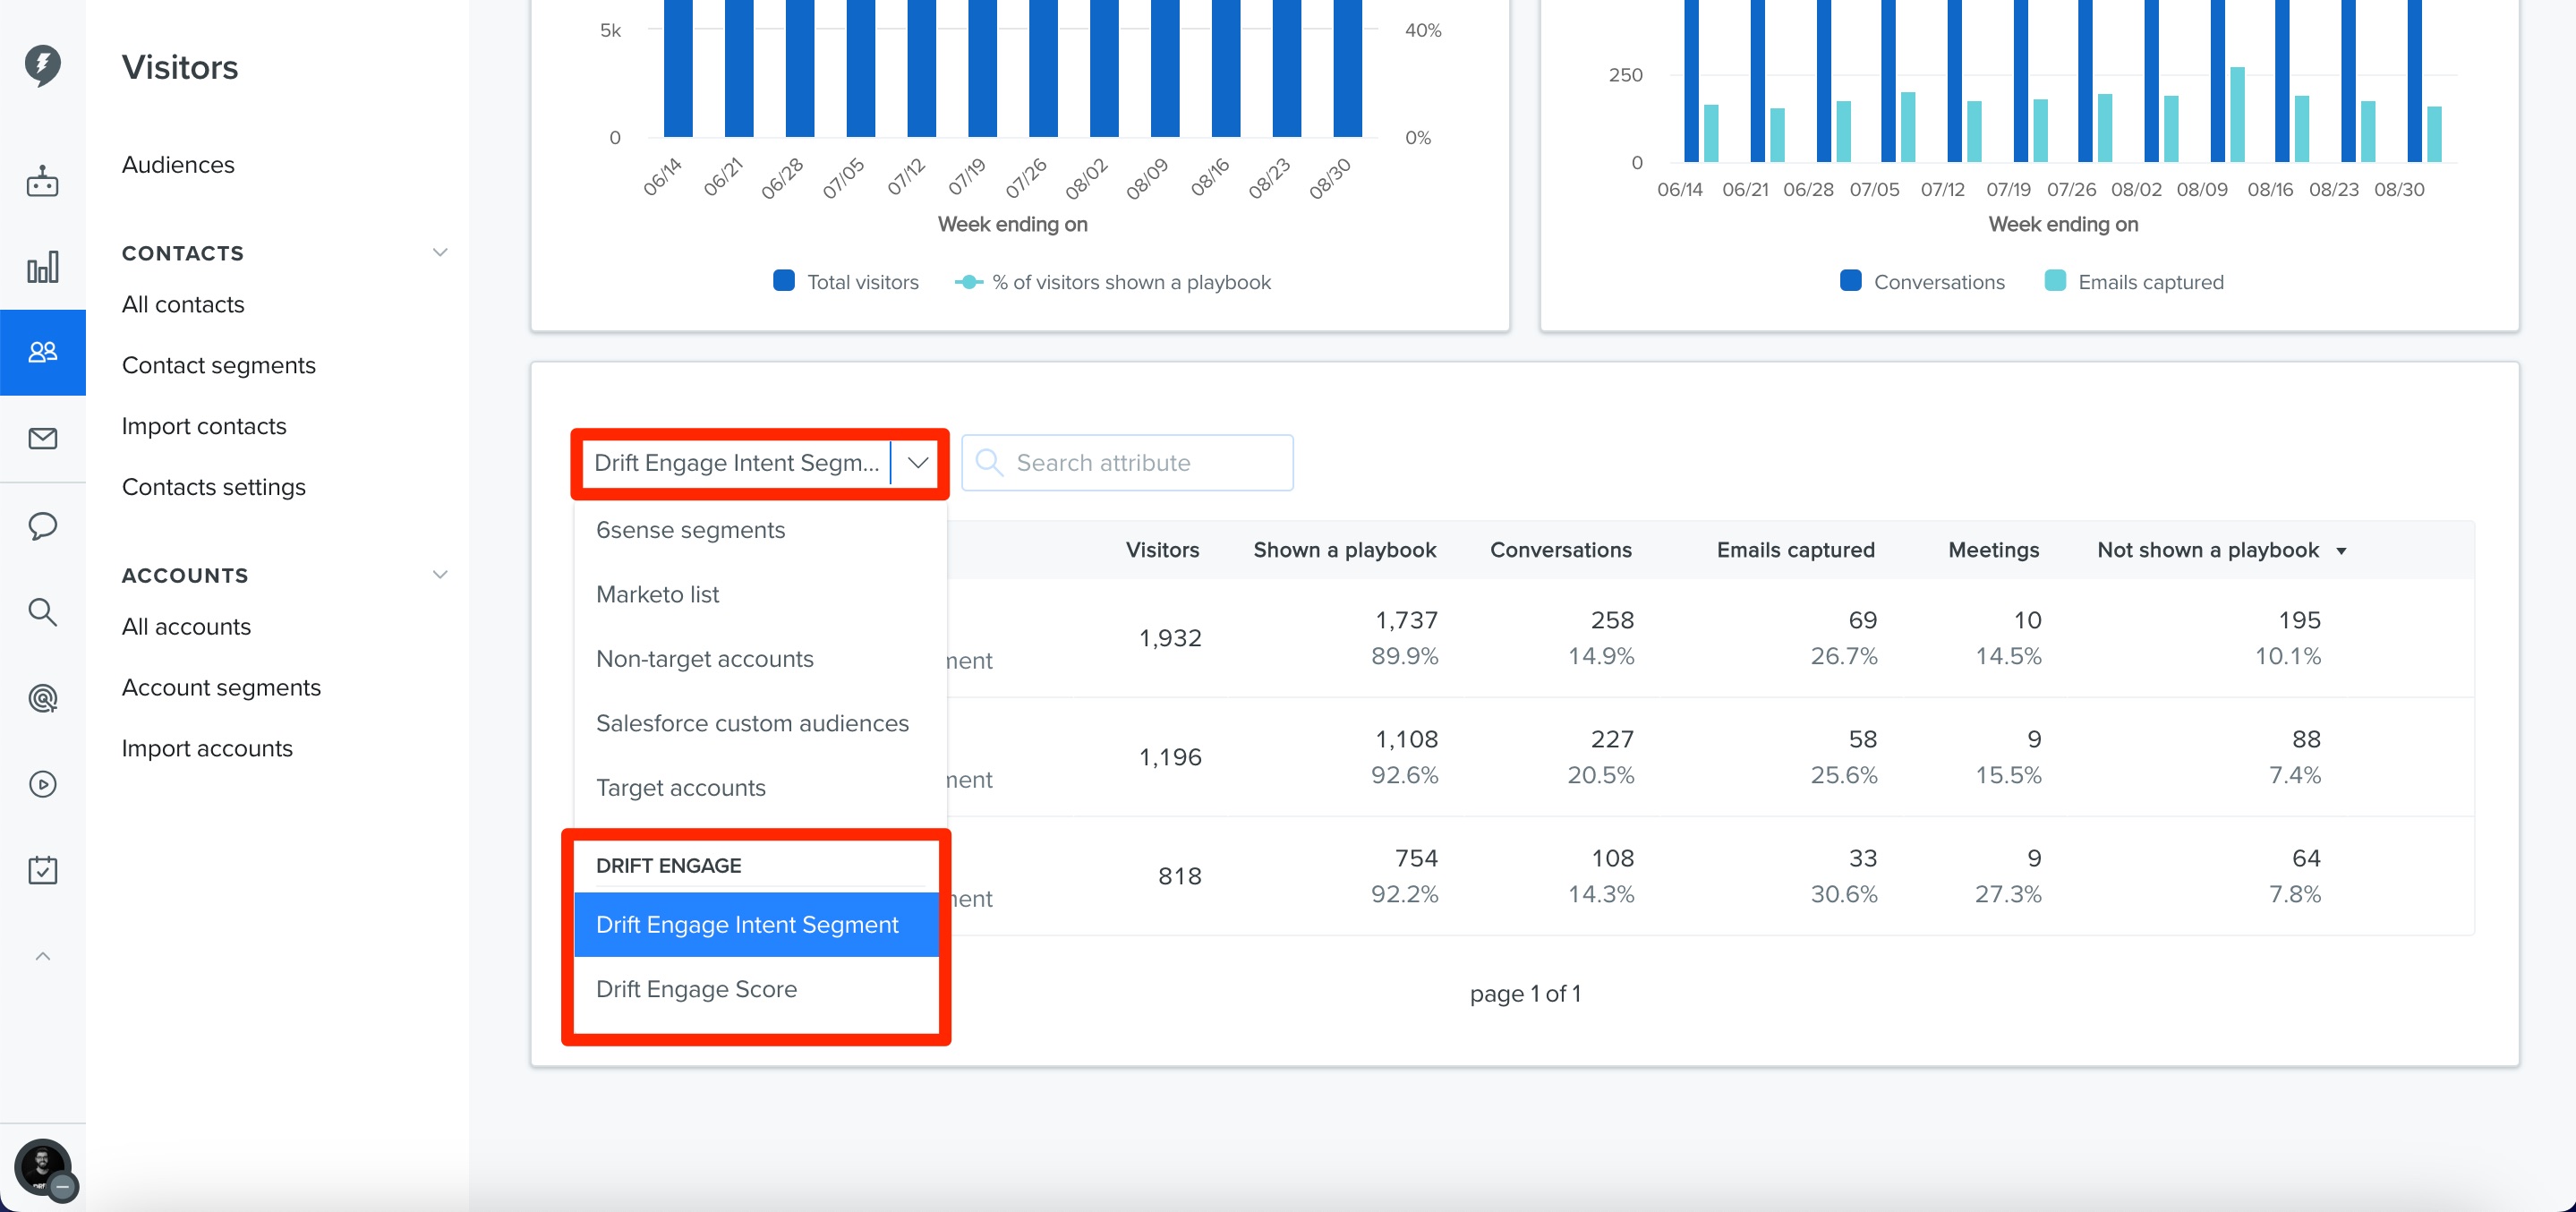Choose 6sense segments option
Viewport: 2576px width, 1212px height.
[x=758, y=530]
